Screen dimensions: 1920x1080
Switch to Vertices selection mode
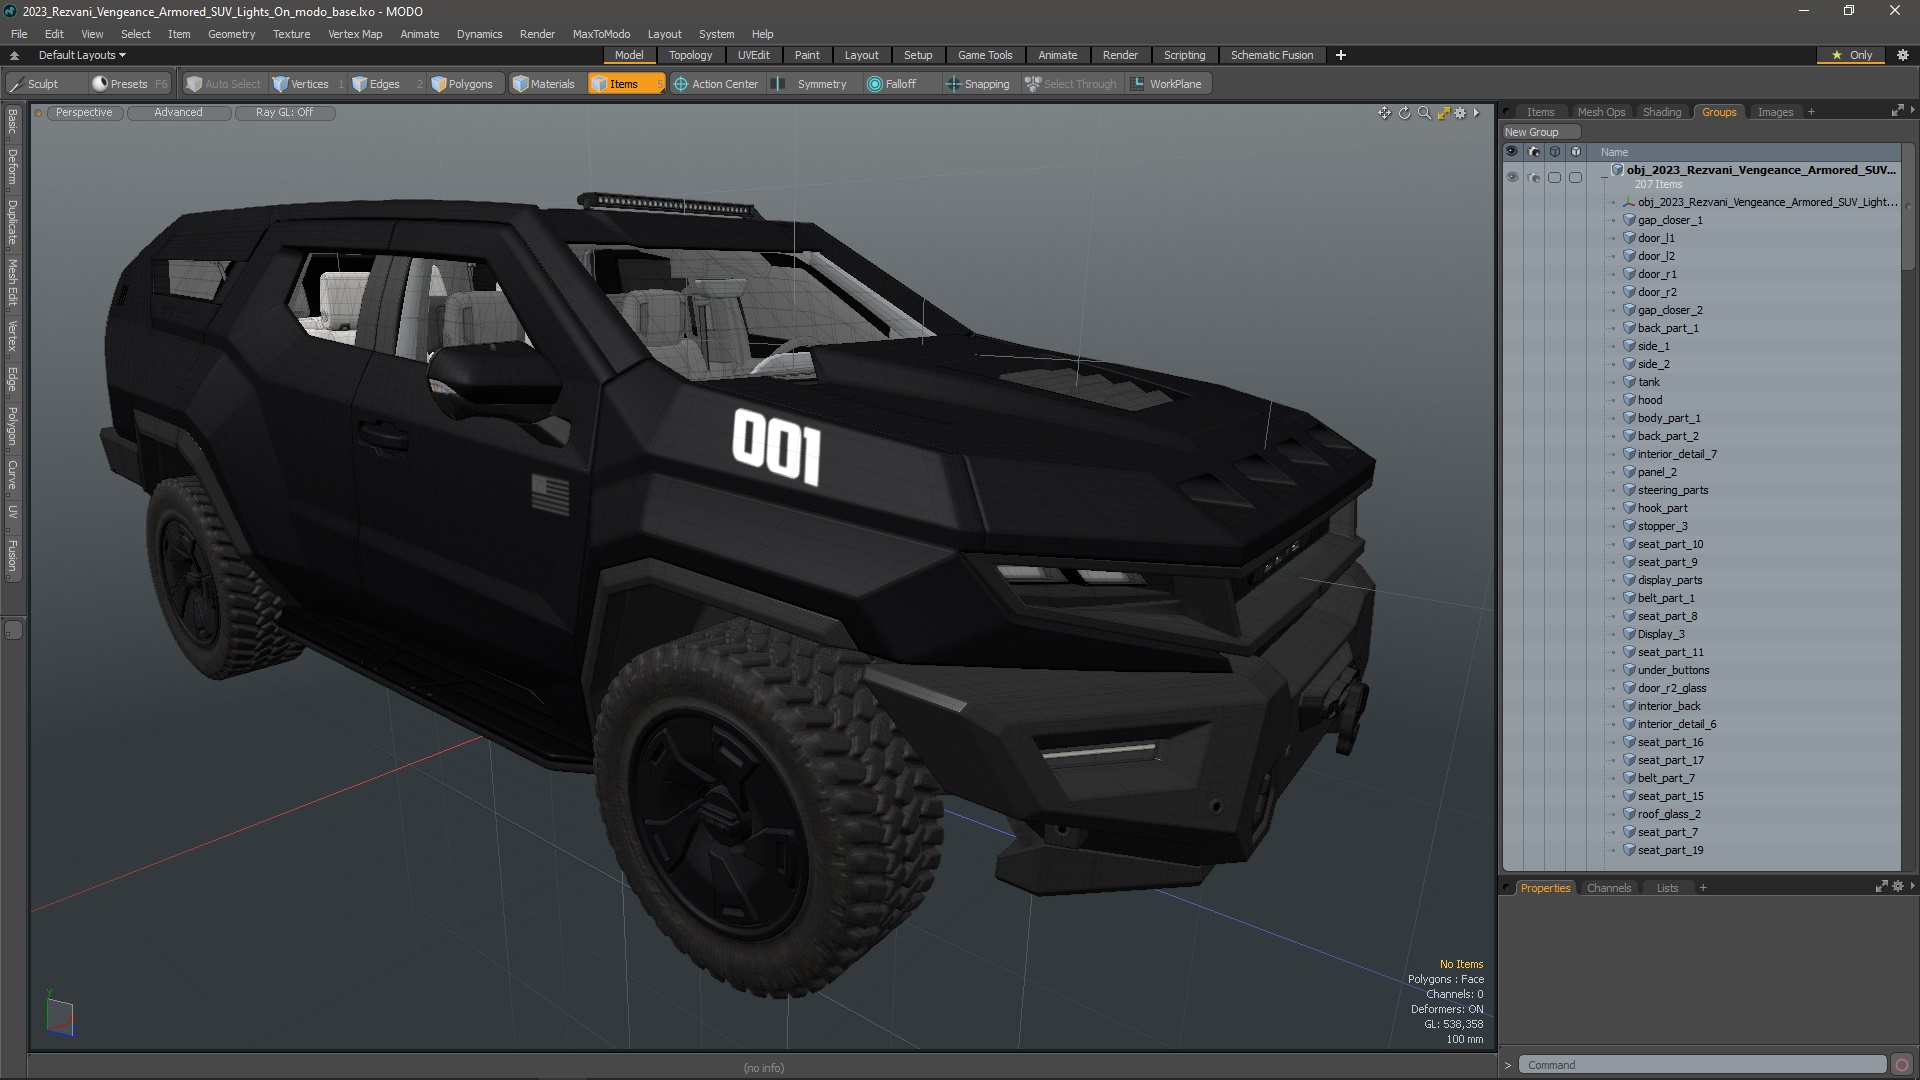308,84
